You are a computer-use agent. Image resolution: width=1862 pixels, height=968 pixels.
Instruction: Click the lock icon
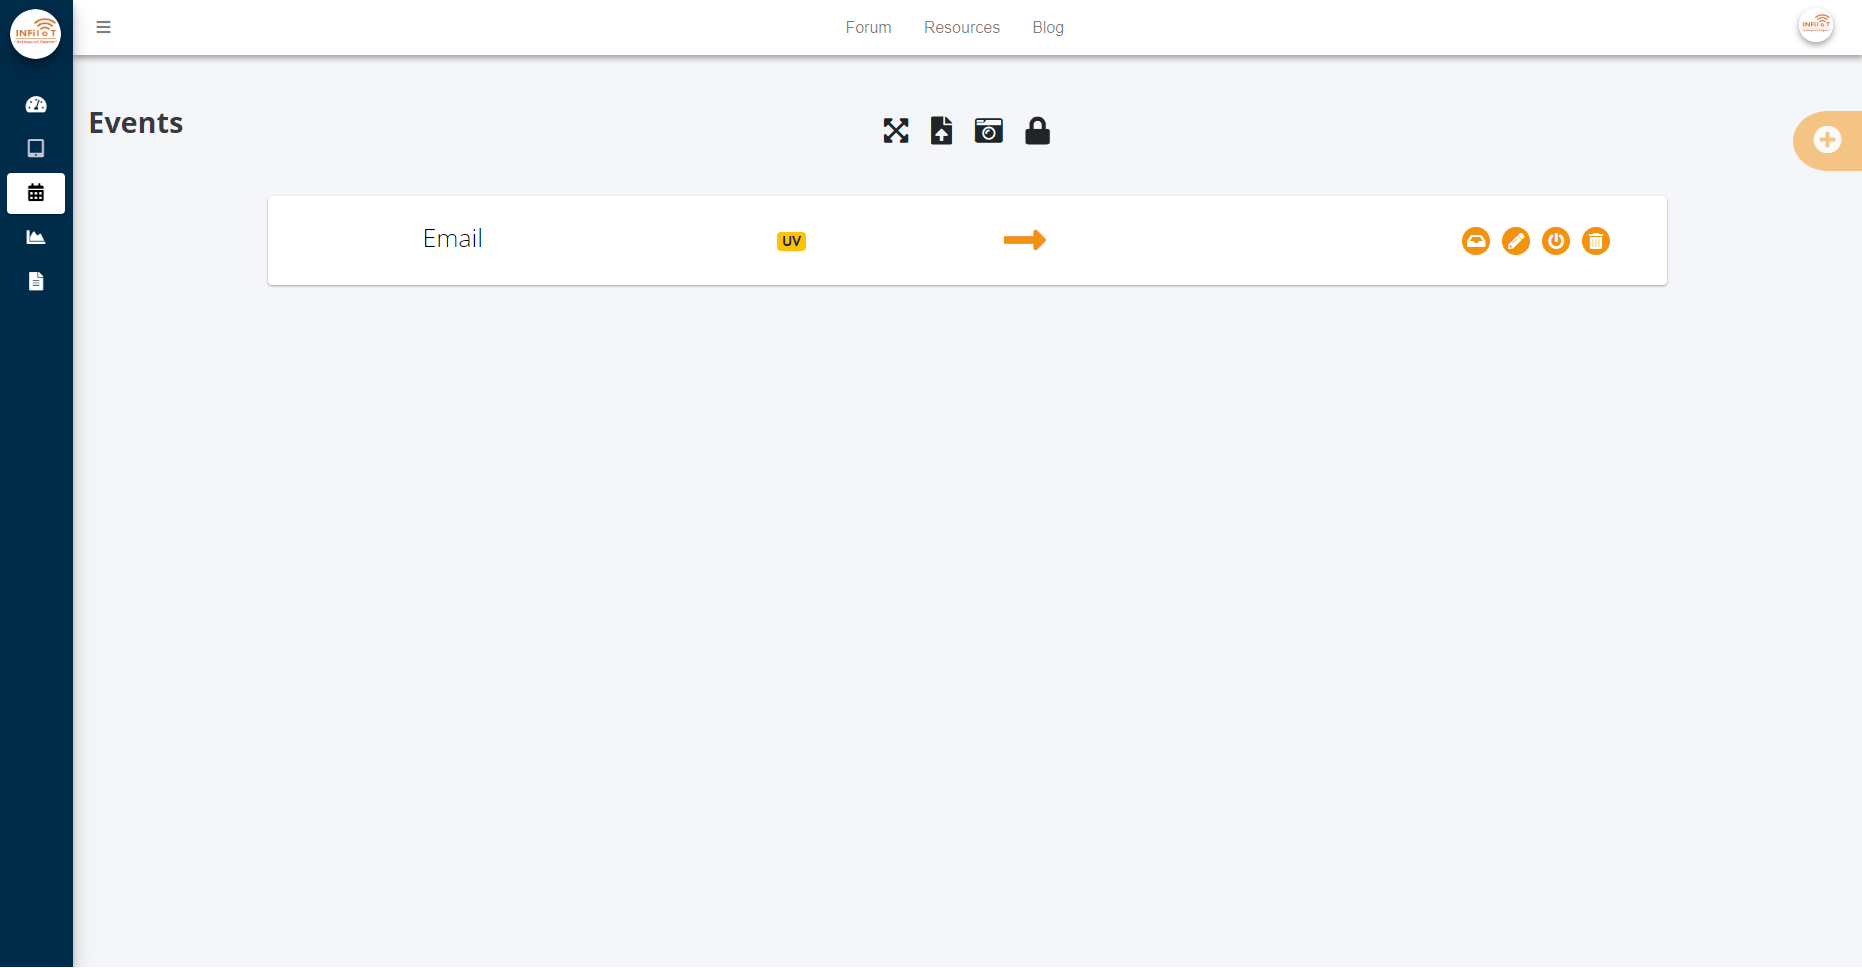(1038, 131)
